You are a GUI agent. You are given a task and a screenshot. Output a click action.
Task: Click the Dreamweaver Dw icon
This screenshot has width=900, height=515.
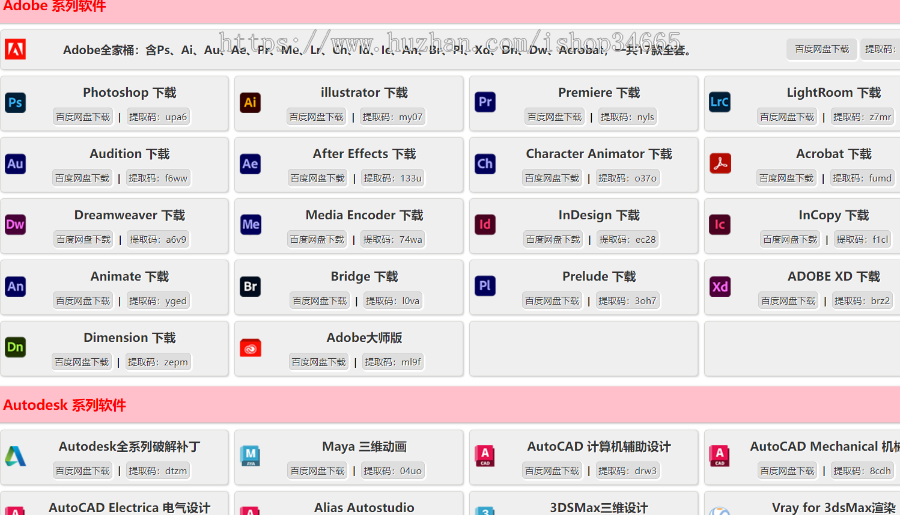coord(15,224)
